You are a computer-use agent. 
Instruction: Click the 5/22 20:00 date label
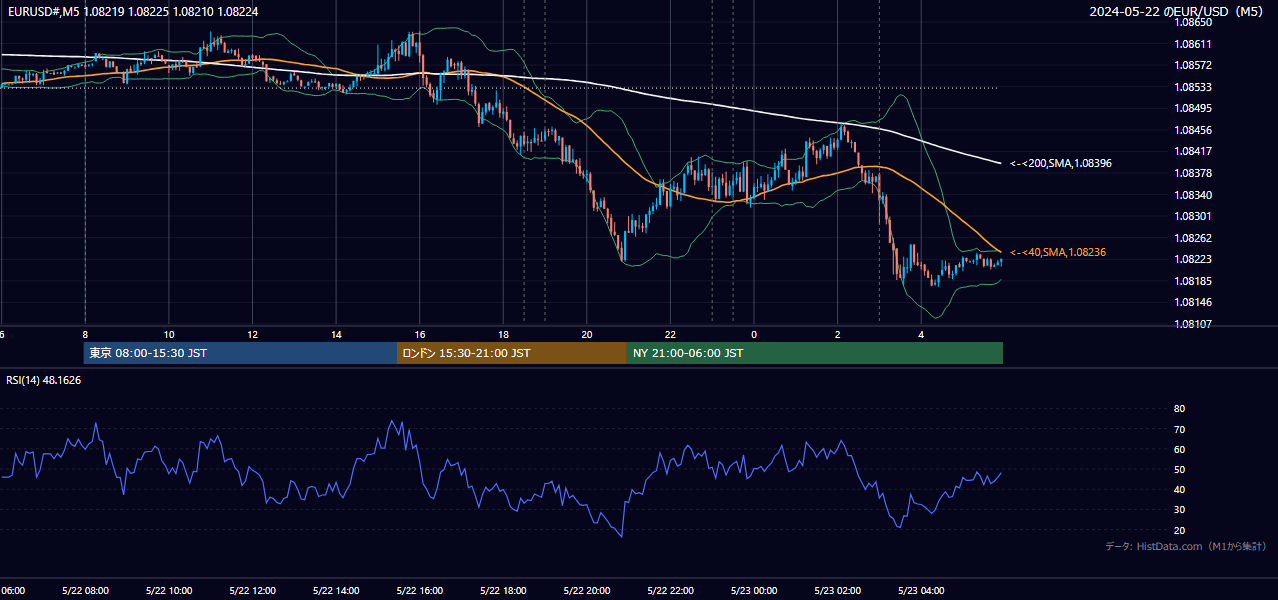tap(587, 590)
